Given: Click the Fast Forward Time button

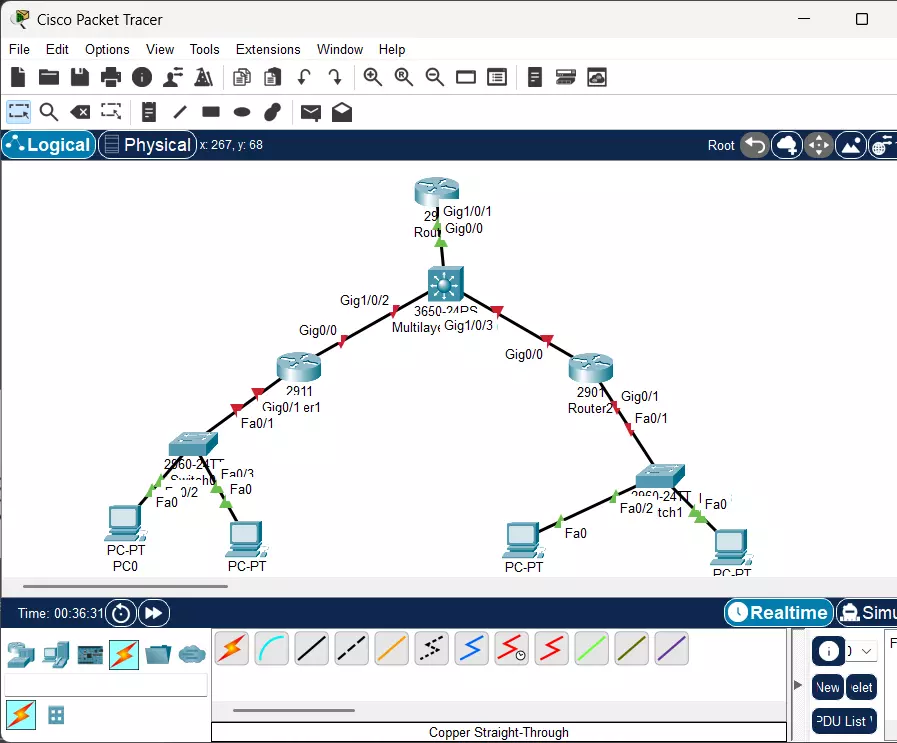Looking at the screenshot, I should pyautogui.click(x=153, y=613).
